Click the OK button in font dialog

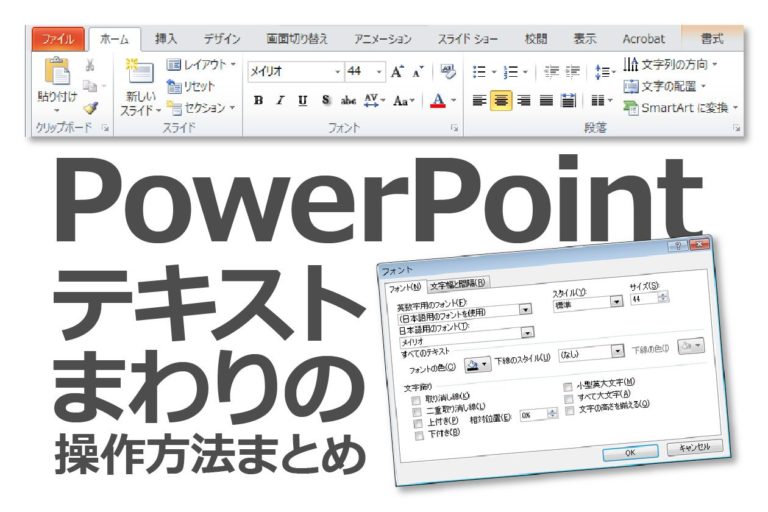click(x=630, y=453)
